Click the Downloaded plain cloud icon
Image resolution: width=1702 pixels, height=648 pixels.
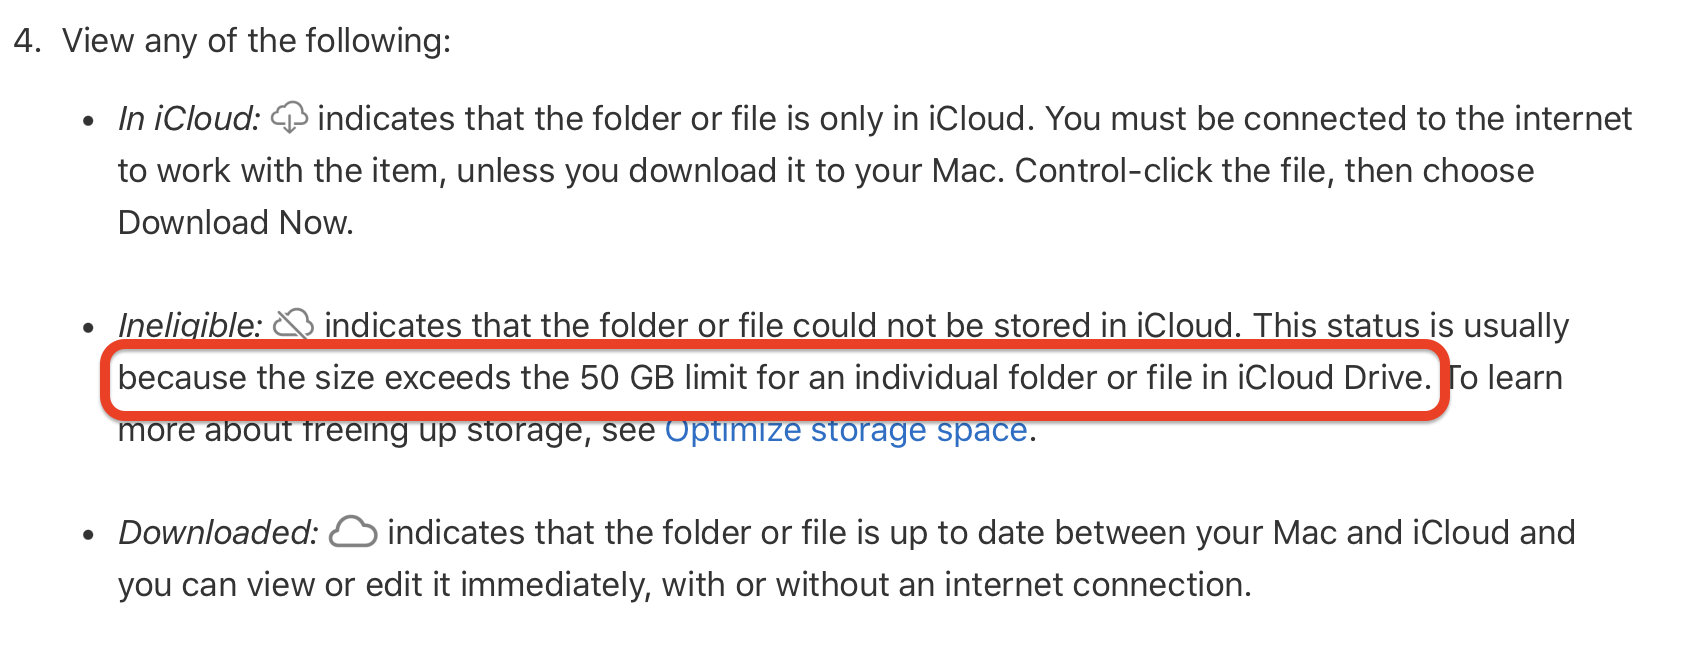click(x=353, y=532)
